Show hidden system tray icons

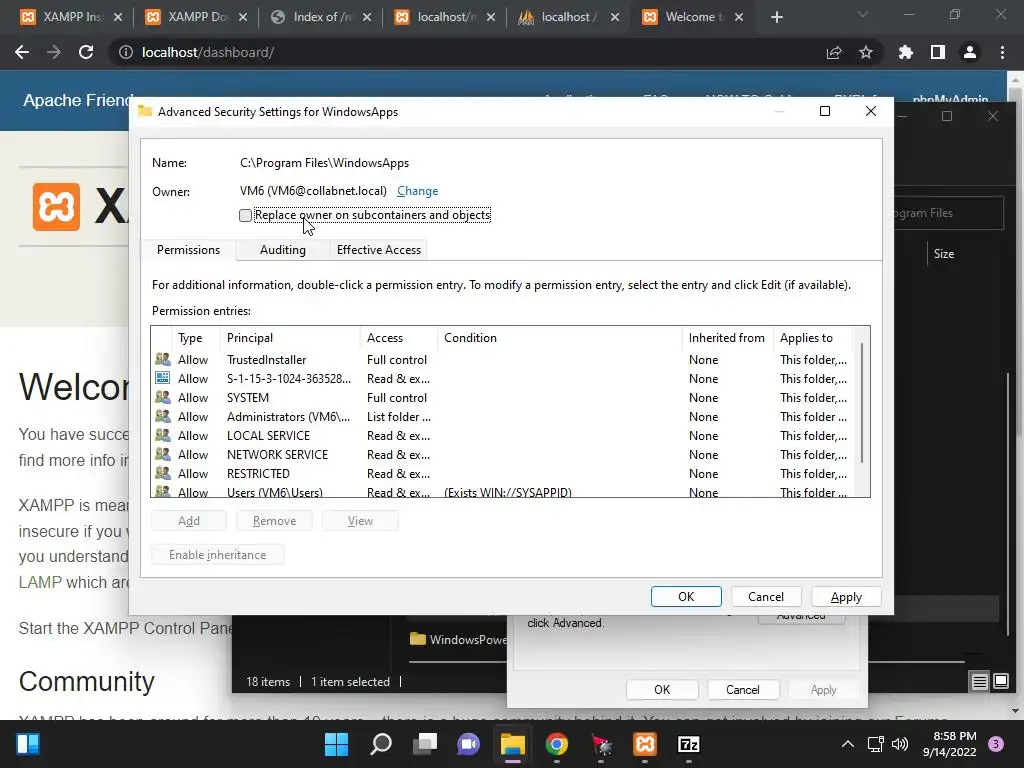[848, 744]
